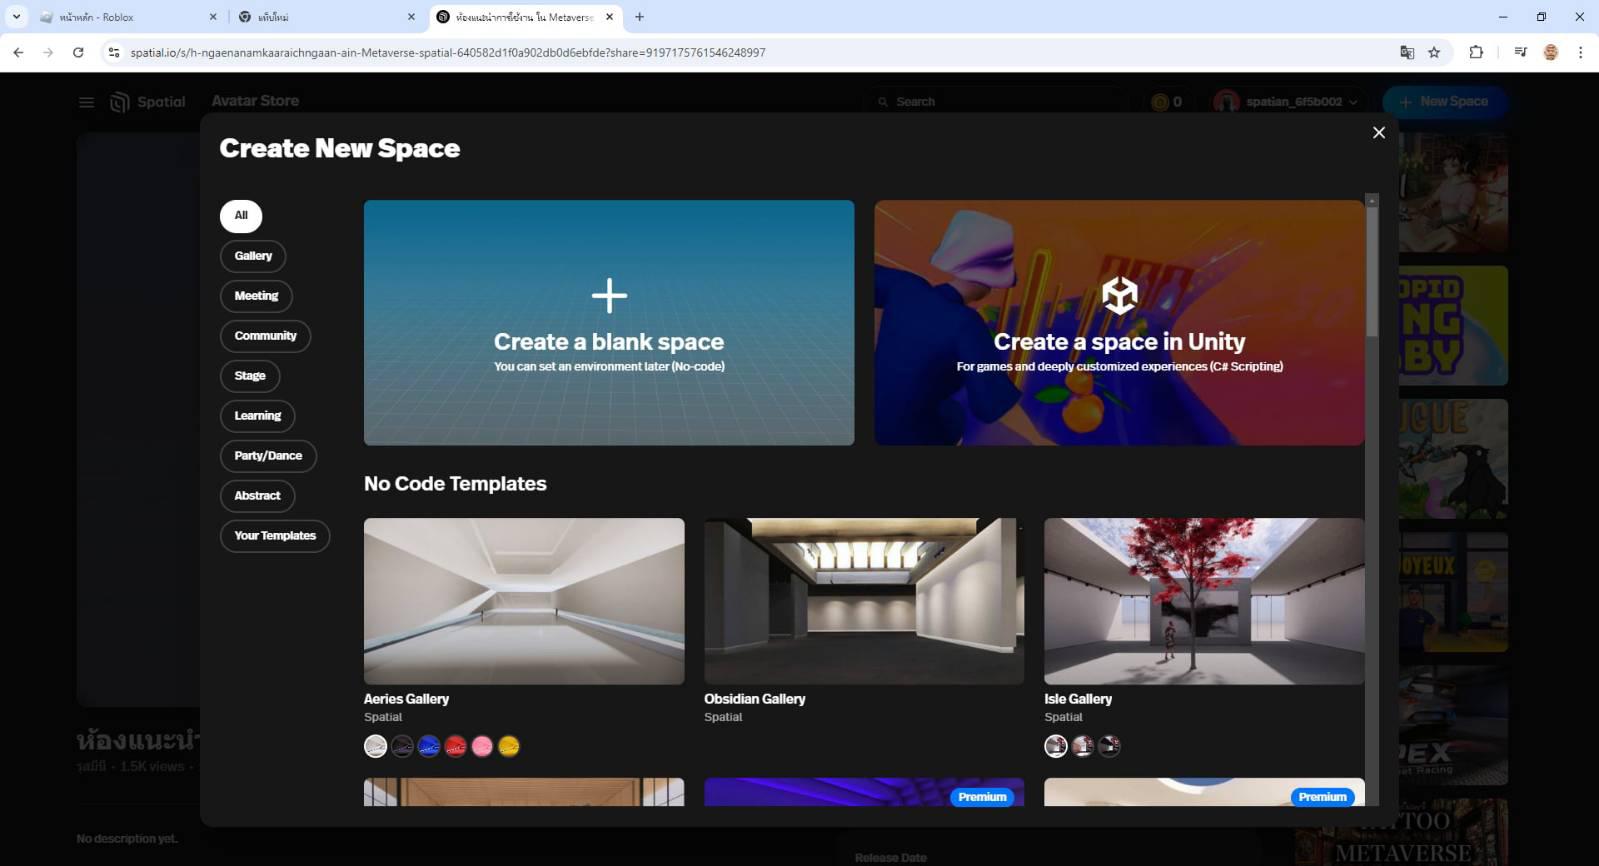Click the browser address bar URL
The width and height of the screenshot is (1599, 866).
coord(448,52)
